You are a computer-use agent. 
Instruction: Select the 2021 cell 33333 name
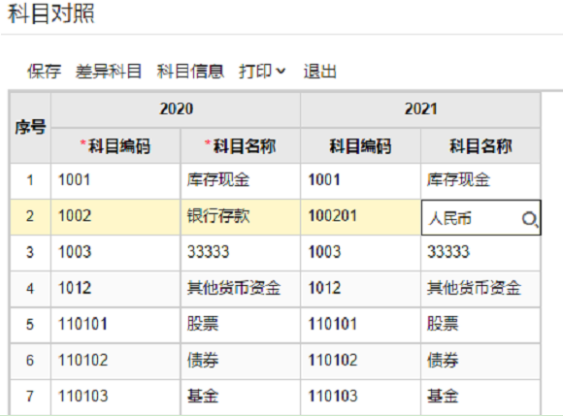(x=480, y=252)
